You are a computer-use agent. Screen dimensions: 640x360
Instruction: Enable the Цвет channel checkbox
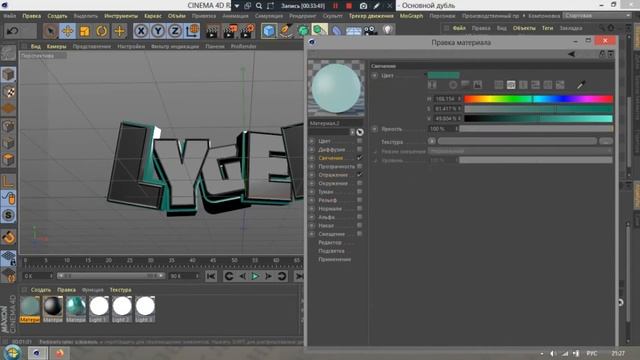pos(360,141)
